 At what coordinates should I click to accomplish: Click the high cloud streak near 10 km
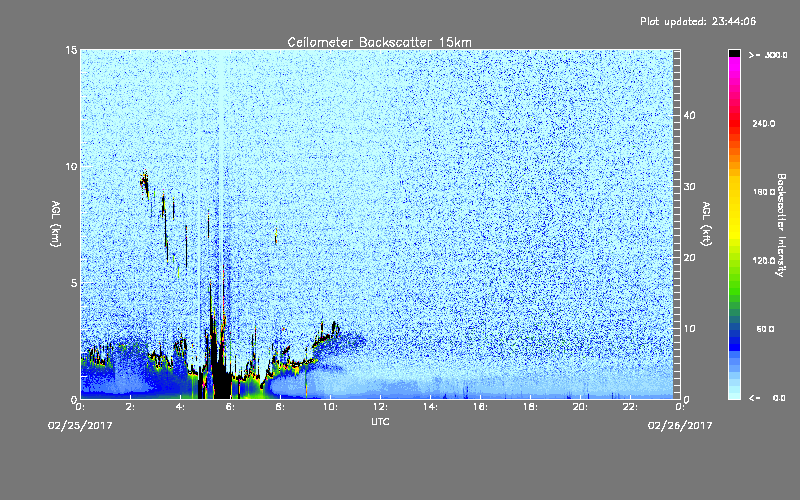[x=144, y=184]
